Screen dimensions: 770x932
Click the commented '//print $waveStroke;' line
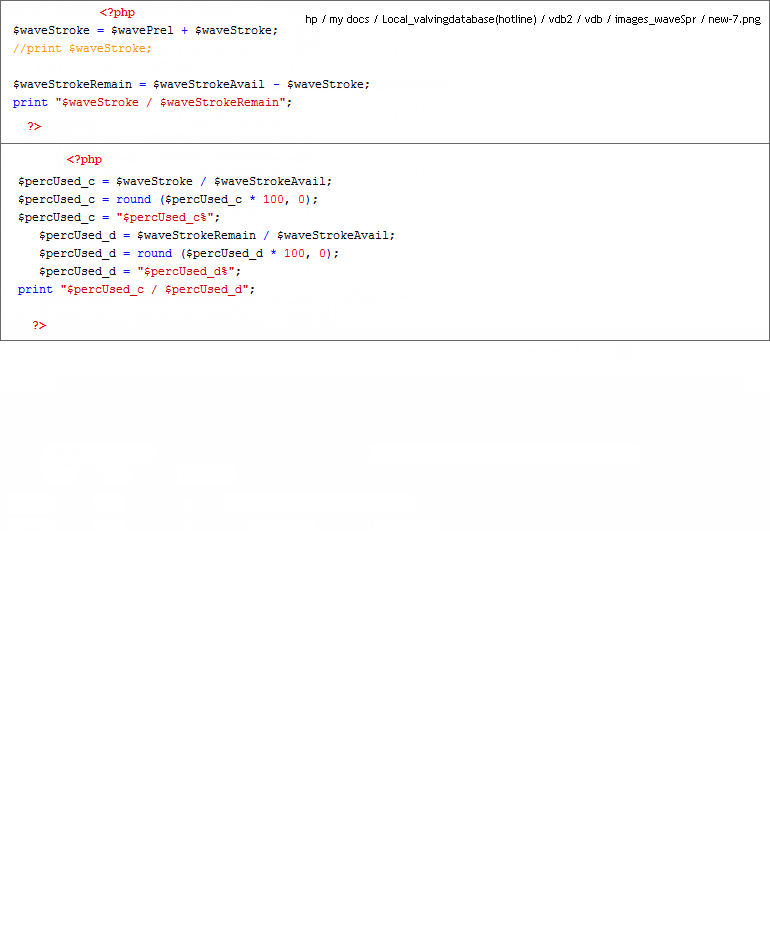click(82, 48)
